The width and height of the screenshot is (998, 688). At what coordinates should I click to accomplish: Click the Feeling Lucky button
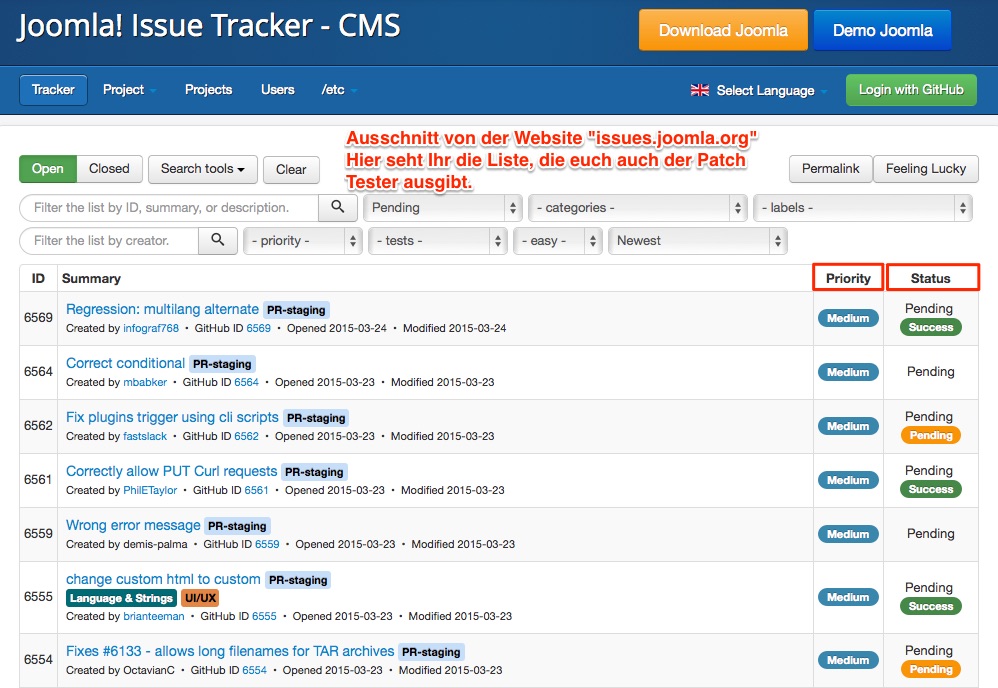click(925, 169)
